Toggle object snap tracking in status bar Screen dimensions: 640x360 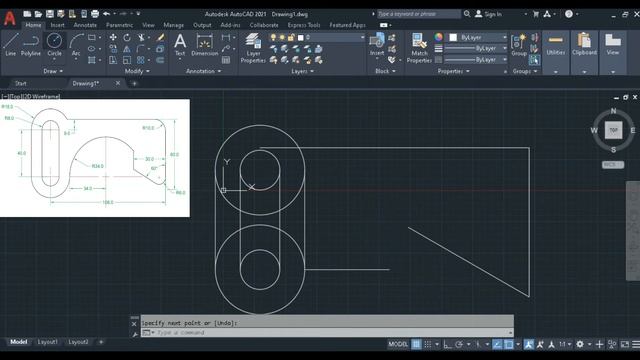pos(497,344)
